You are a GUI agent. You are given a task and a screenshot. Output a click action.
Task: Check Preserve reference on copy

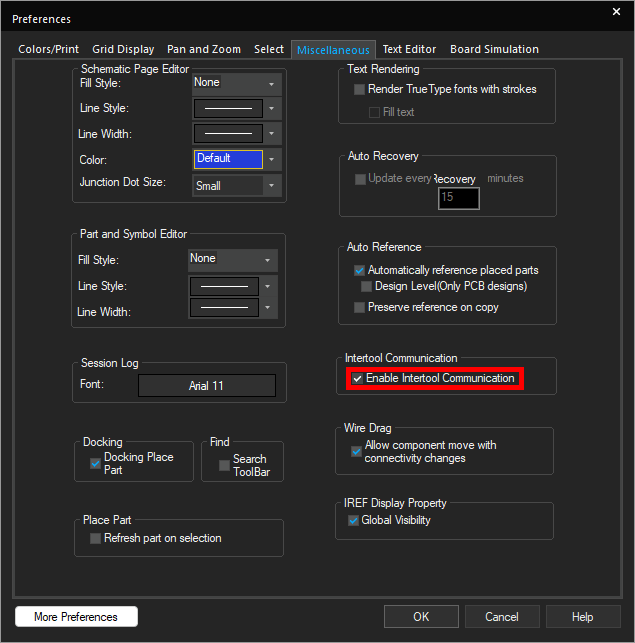pyautogui.click(x=360, y=308)
